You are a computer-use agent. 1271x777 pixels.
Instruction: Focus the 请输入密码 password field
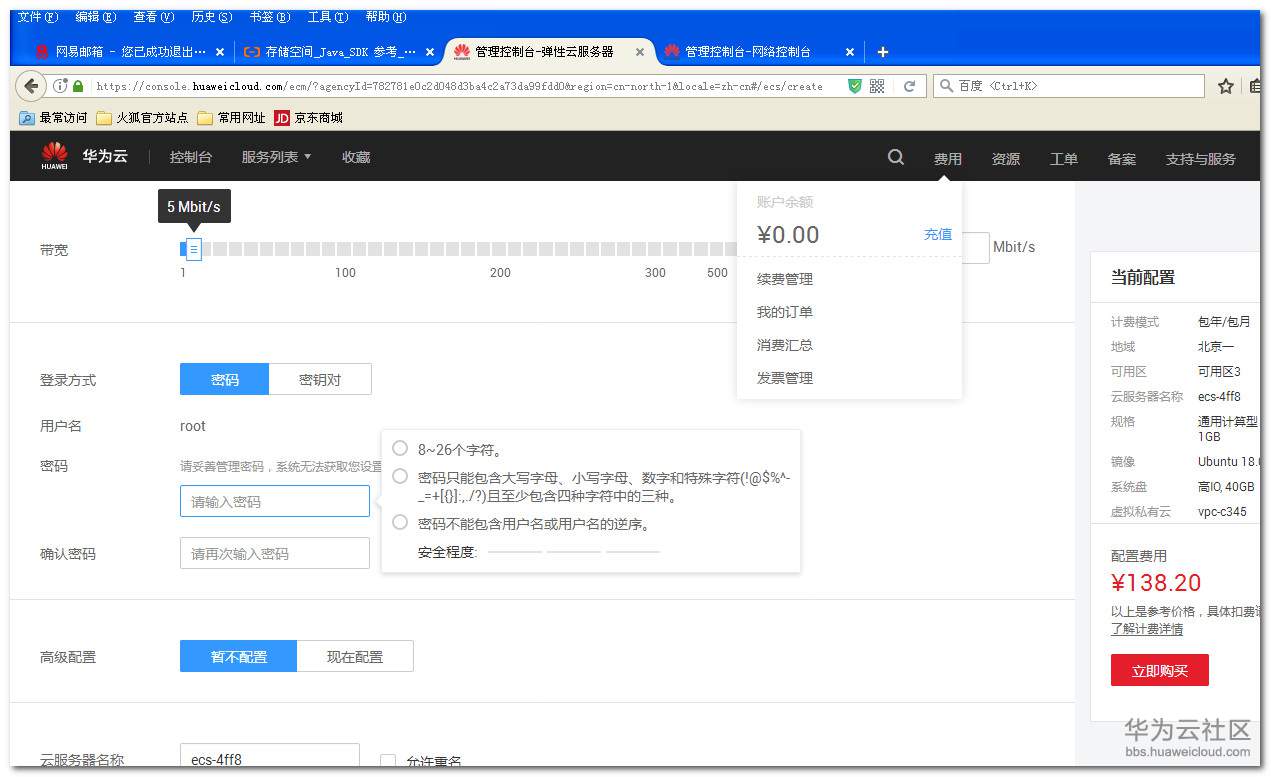click(x=275, y=501)
